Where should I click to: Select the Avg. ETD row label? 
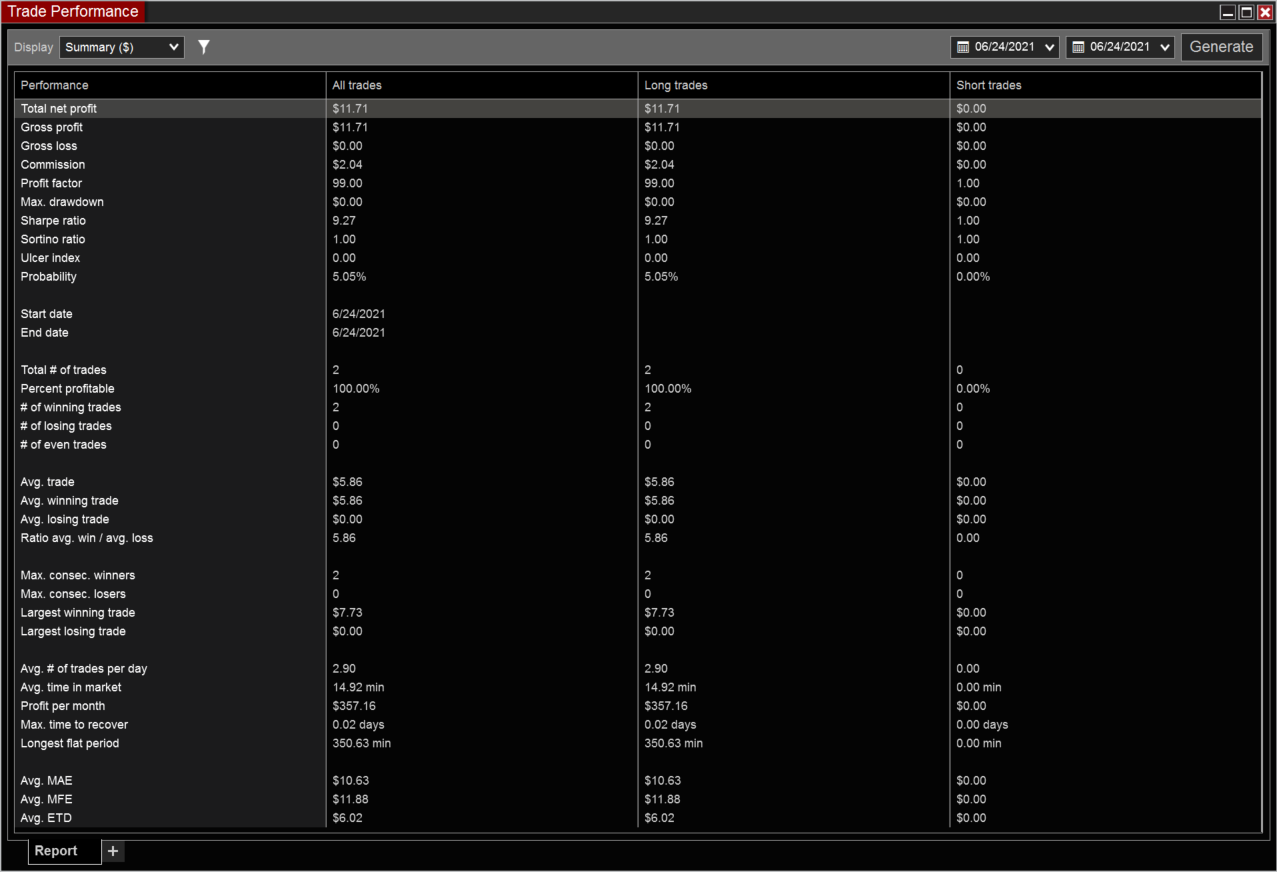pyautogui.click(x=46, y=818)
